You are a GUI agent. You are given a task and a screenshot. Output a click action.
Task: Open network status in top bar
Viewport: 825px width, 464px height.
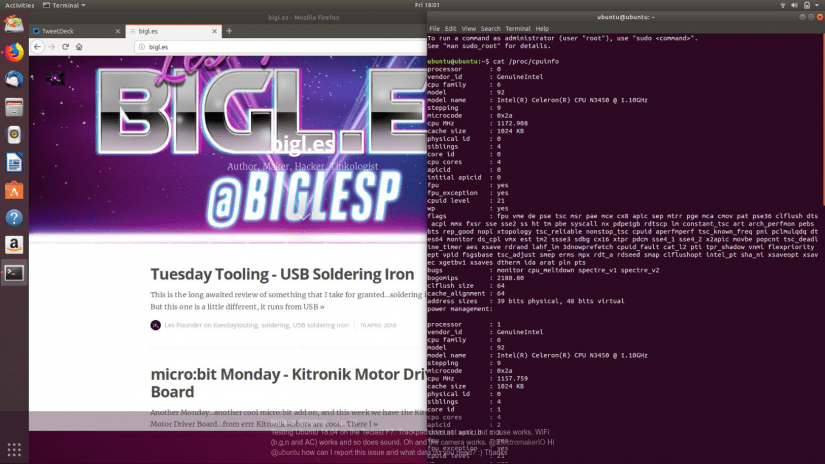tap(782, 5)
